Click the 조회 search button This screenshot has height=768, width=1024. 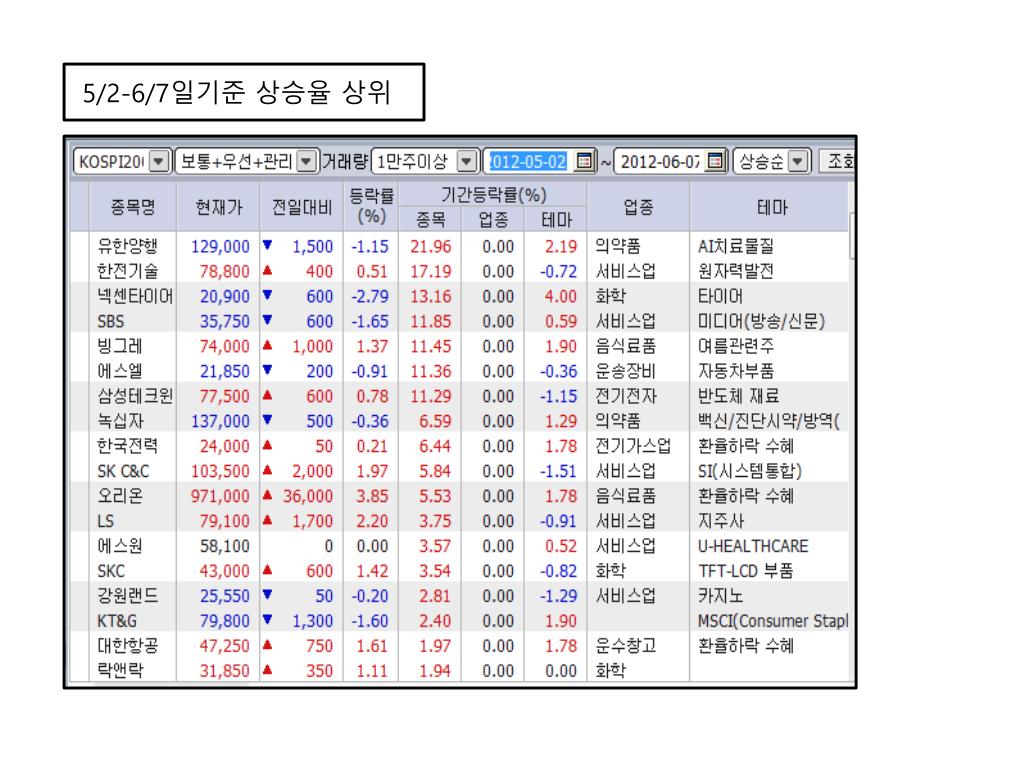point(837,161)
